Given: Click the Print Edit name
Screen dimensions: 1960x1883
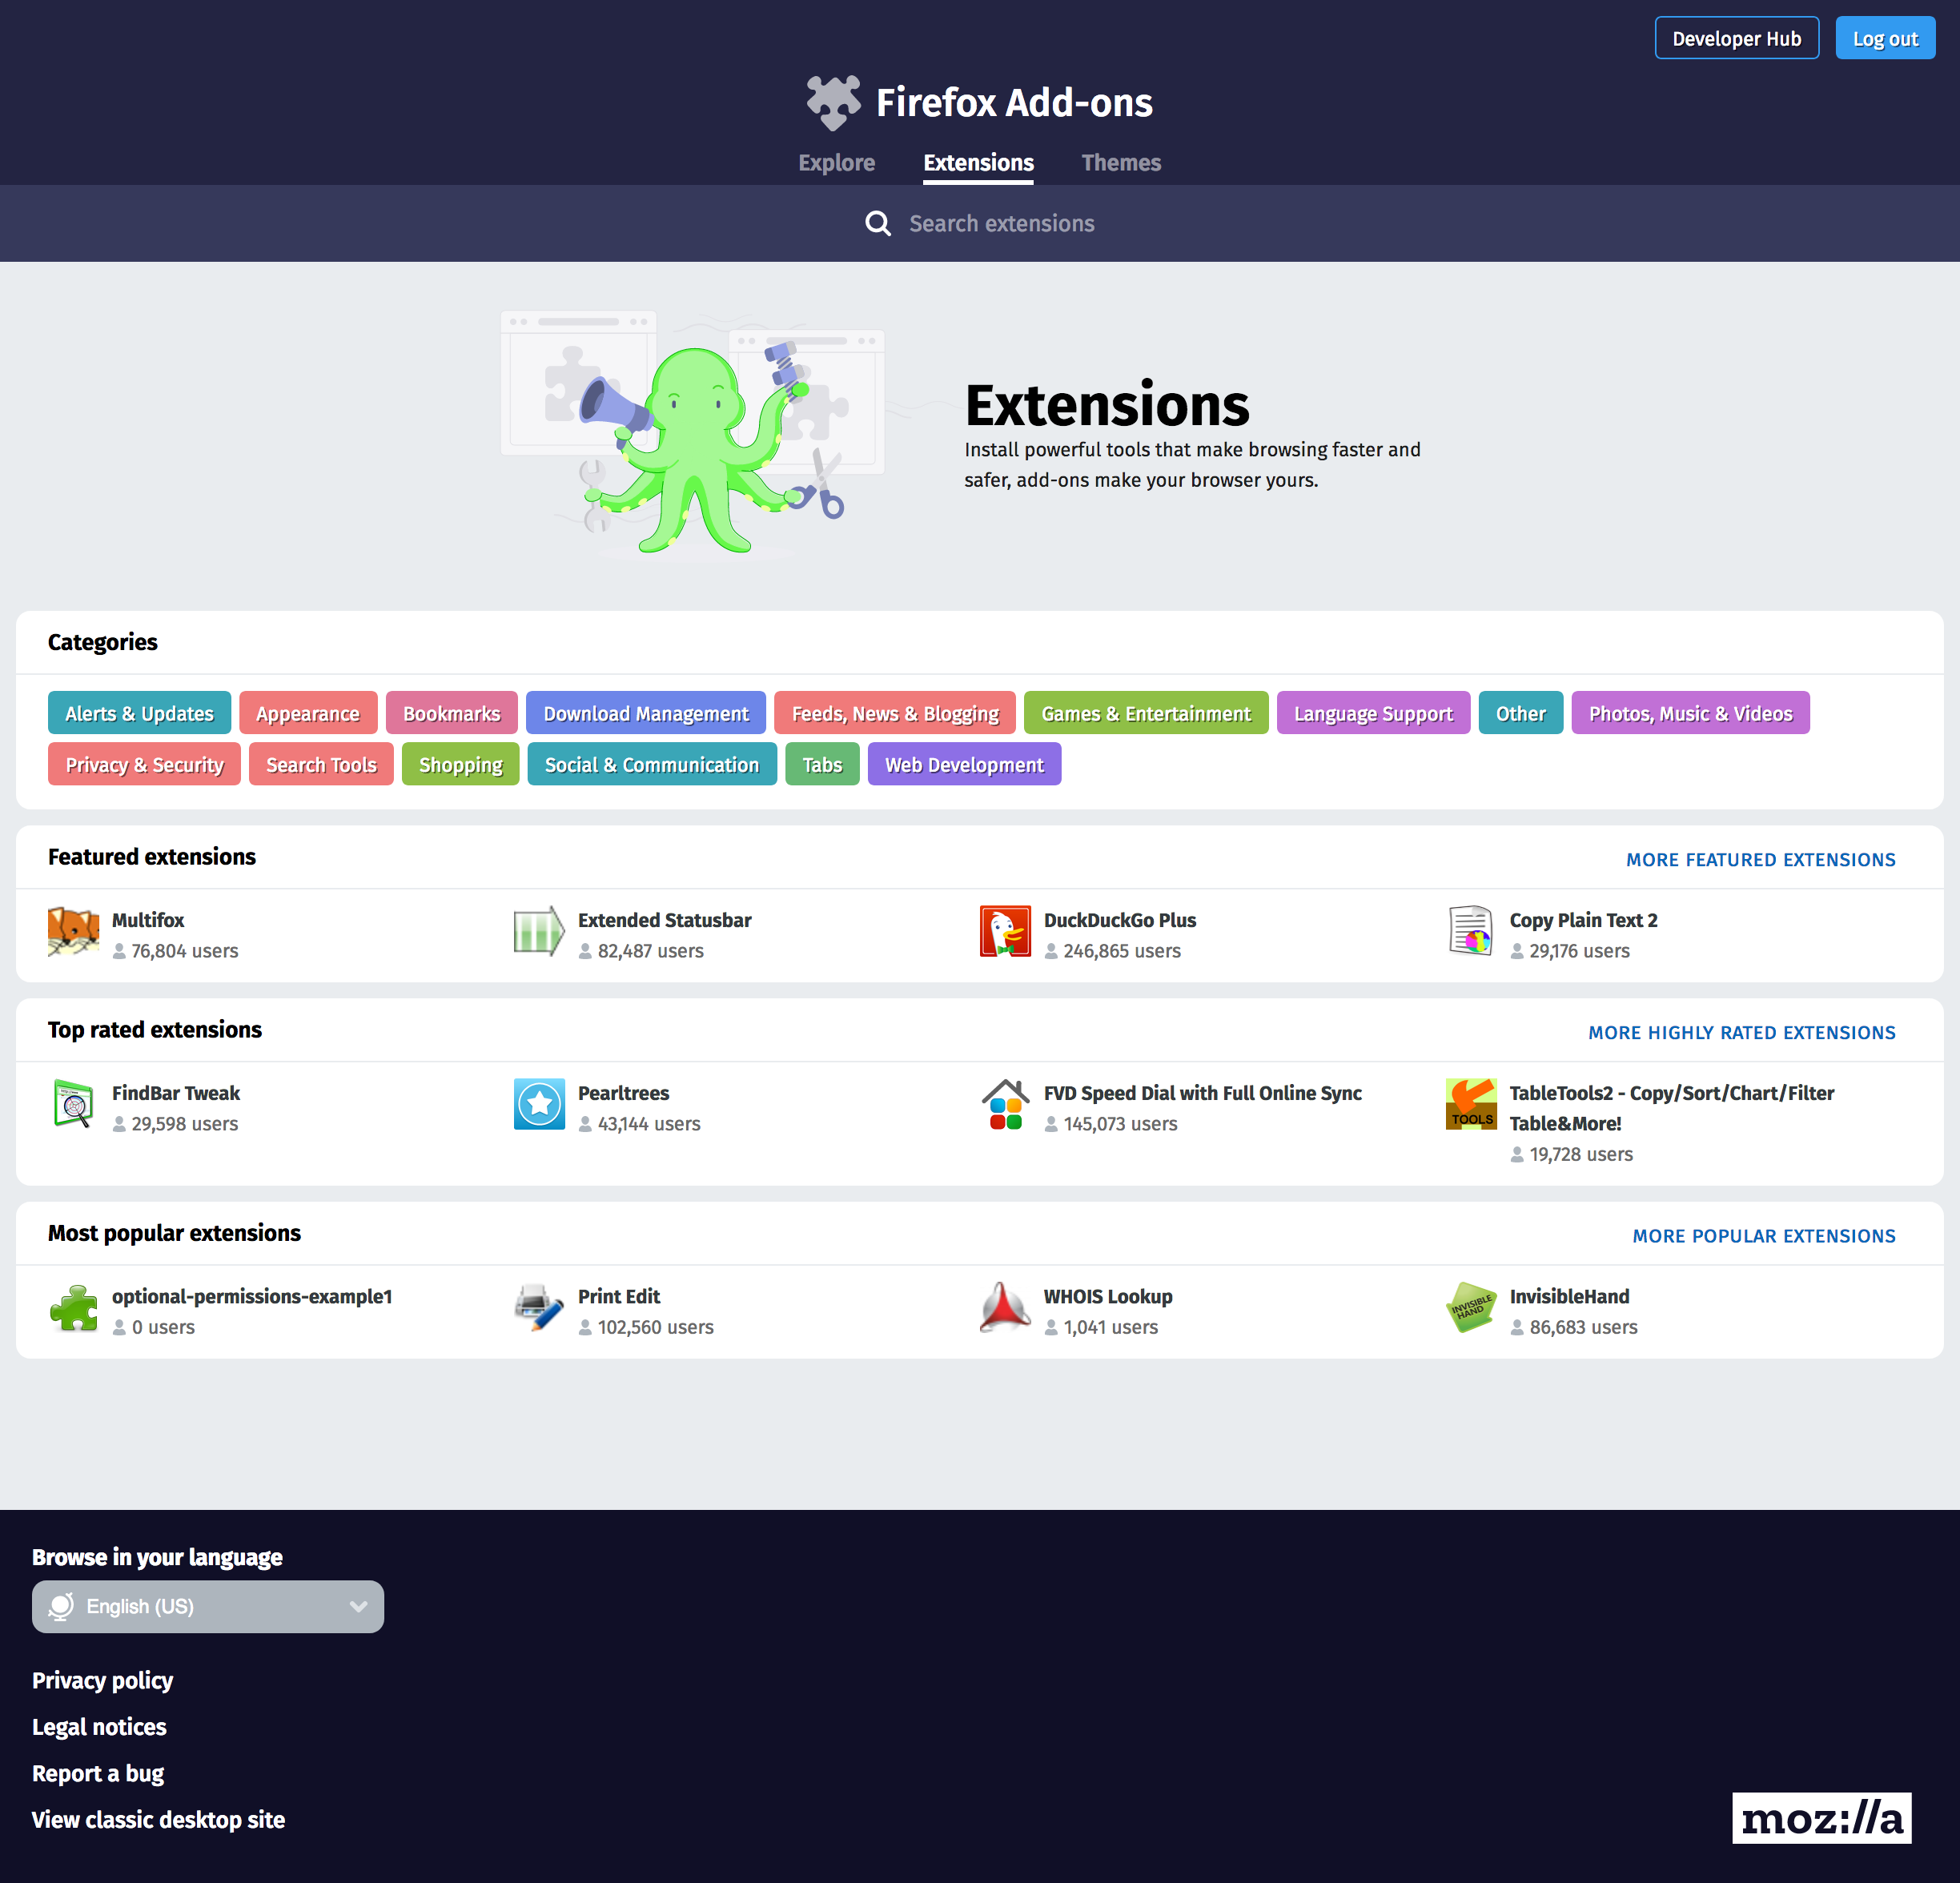Looking at the screenshot, I should (x=619, y=1295).
